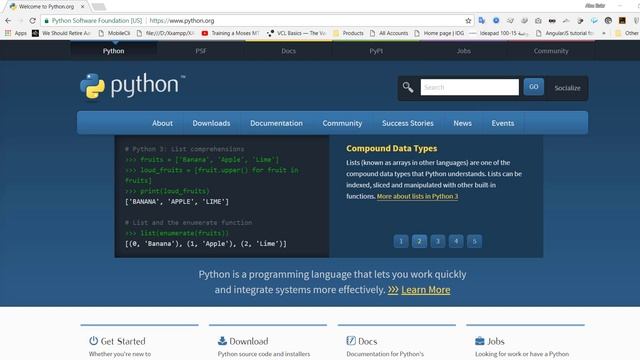
Task: Bookmark this page with the star icon
Action: pos(468,20)
